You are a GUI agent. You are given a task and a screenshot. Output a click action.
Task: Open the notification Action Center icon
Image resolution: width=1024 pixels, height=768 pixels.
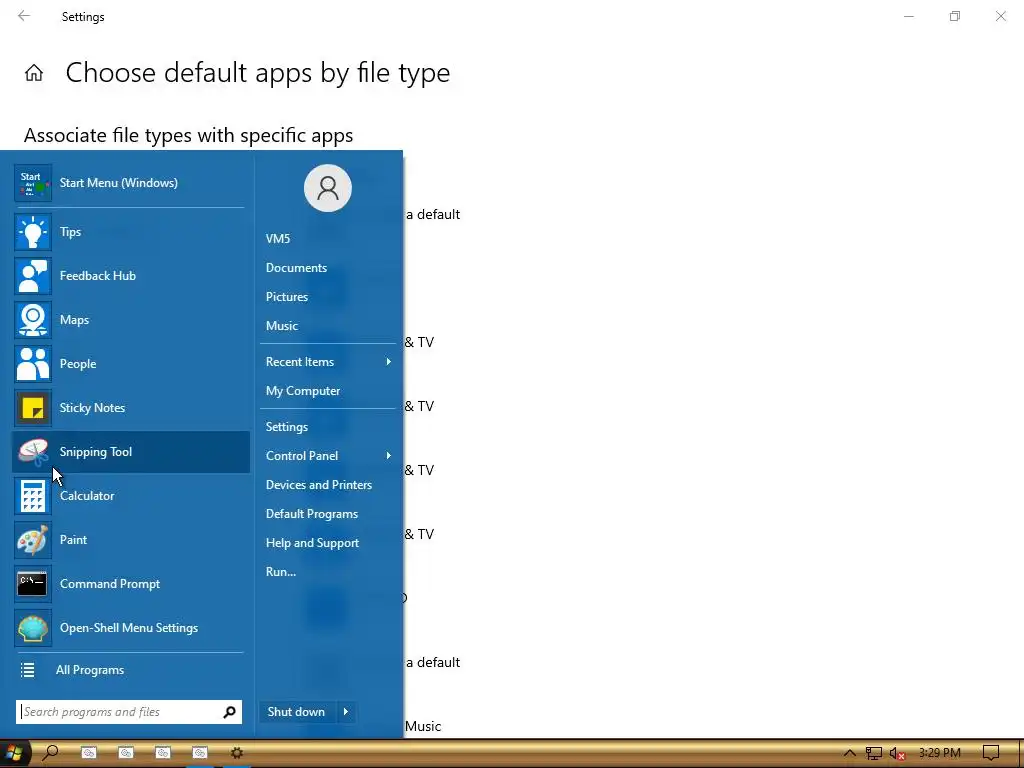coord(991,753)
